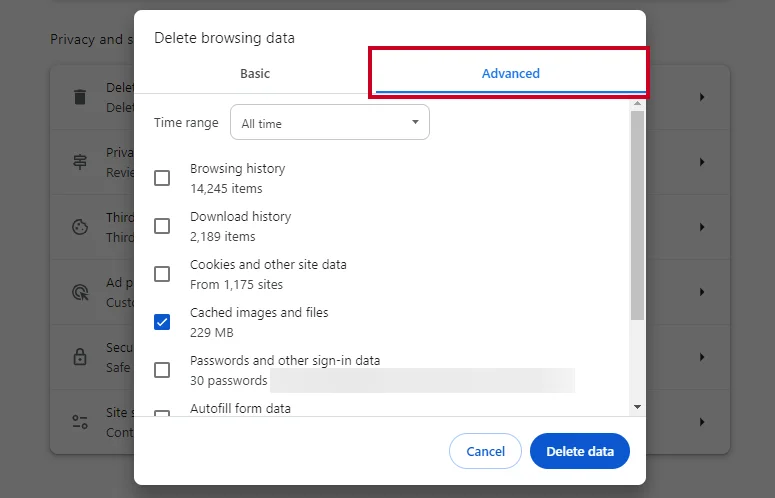This screenshot has height=498, width=775.
Task: Click the ad privacy cursor icon
Action: coord(80,292)
